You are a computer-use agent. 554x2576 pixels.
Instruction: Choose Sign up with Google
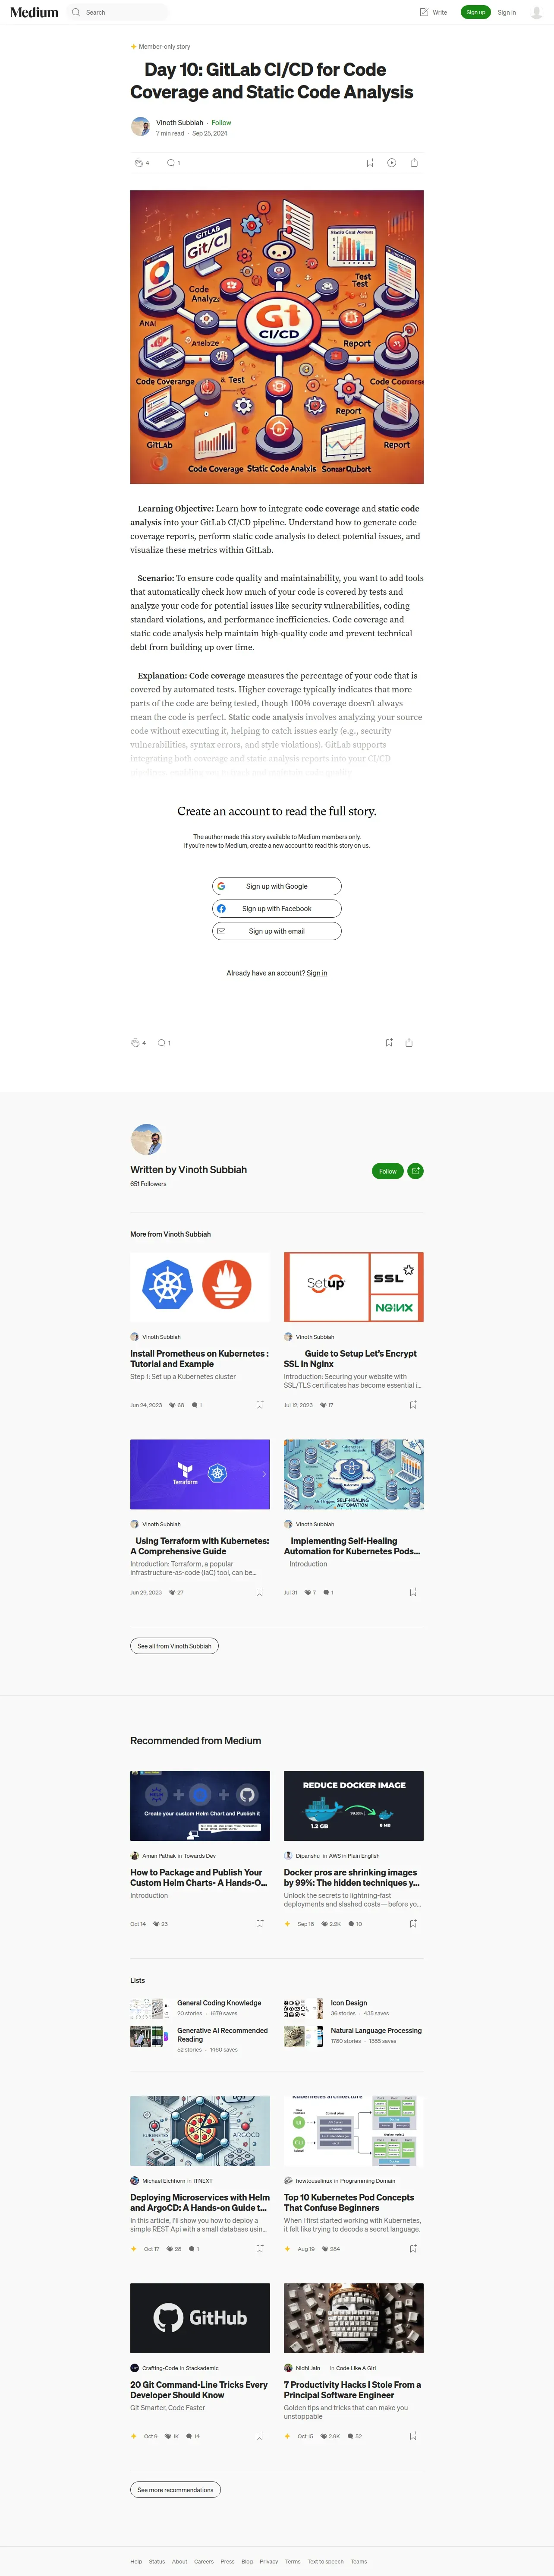tap(277, 886)
